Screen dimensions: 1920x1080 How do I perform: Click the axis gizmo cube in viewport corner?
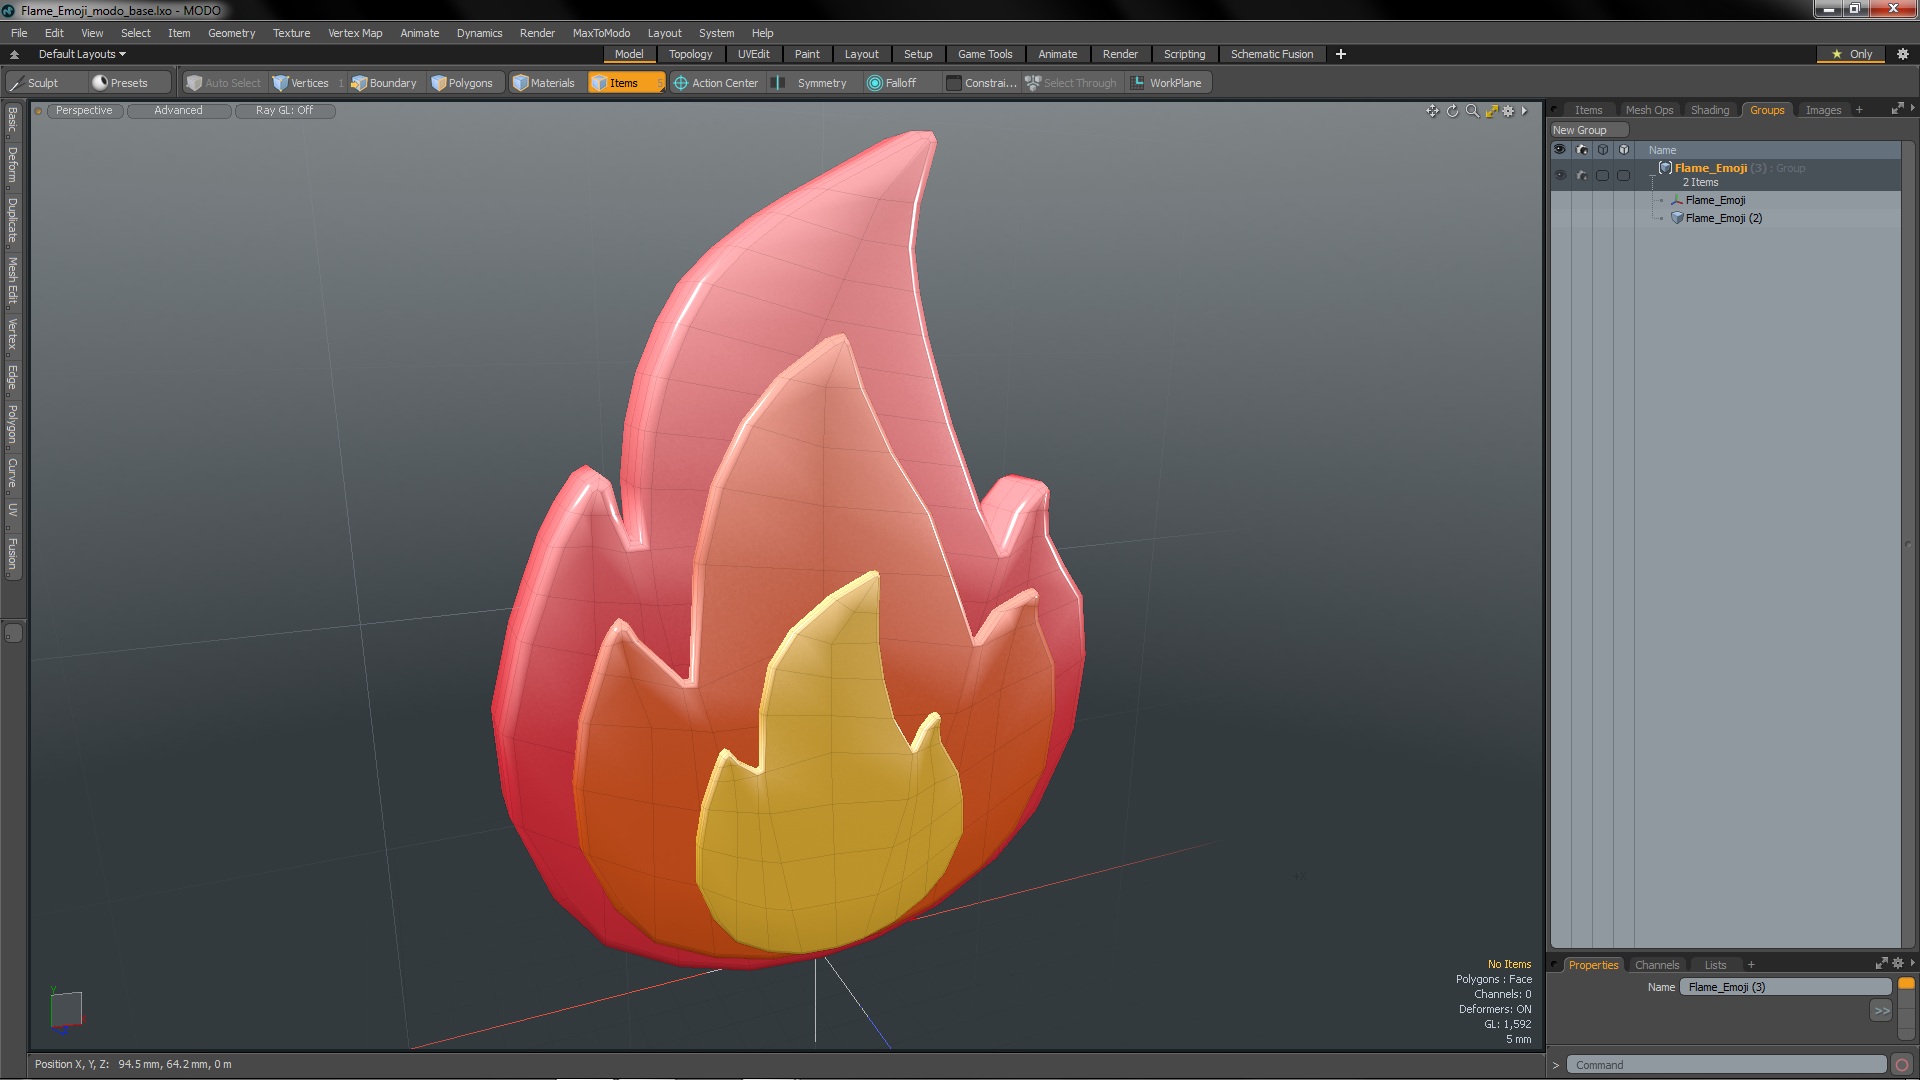coord(66,1009)
